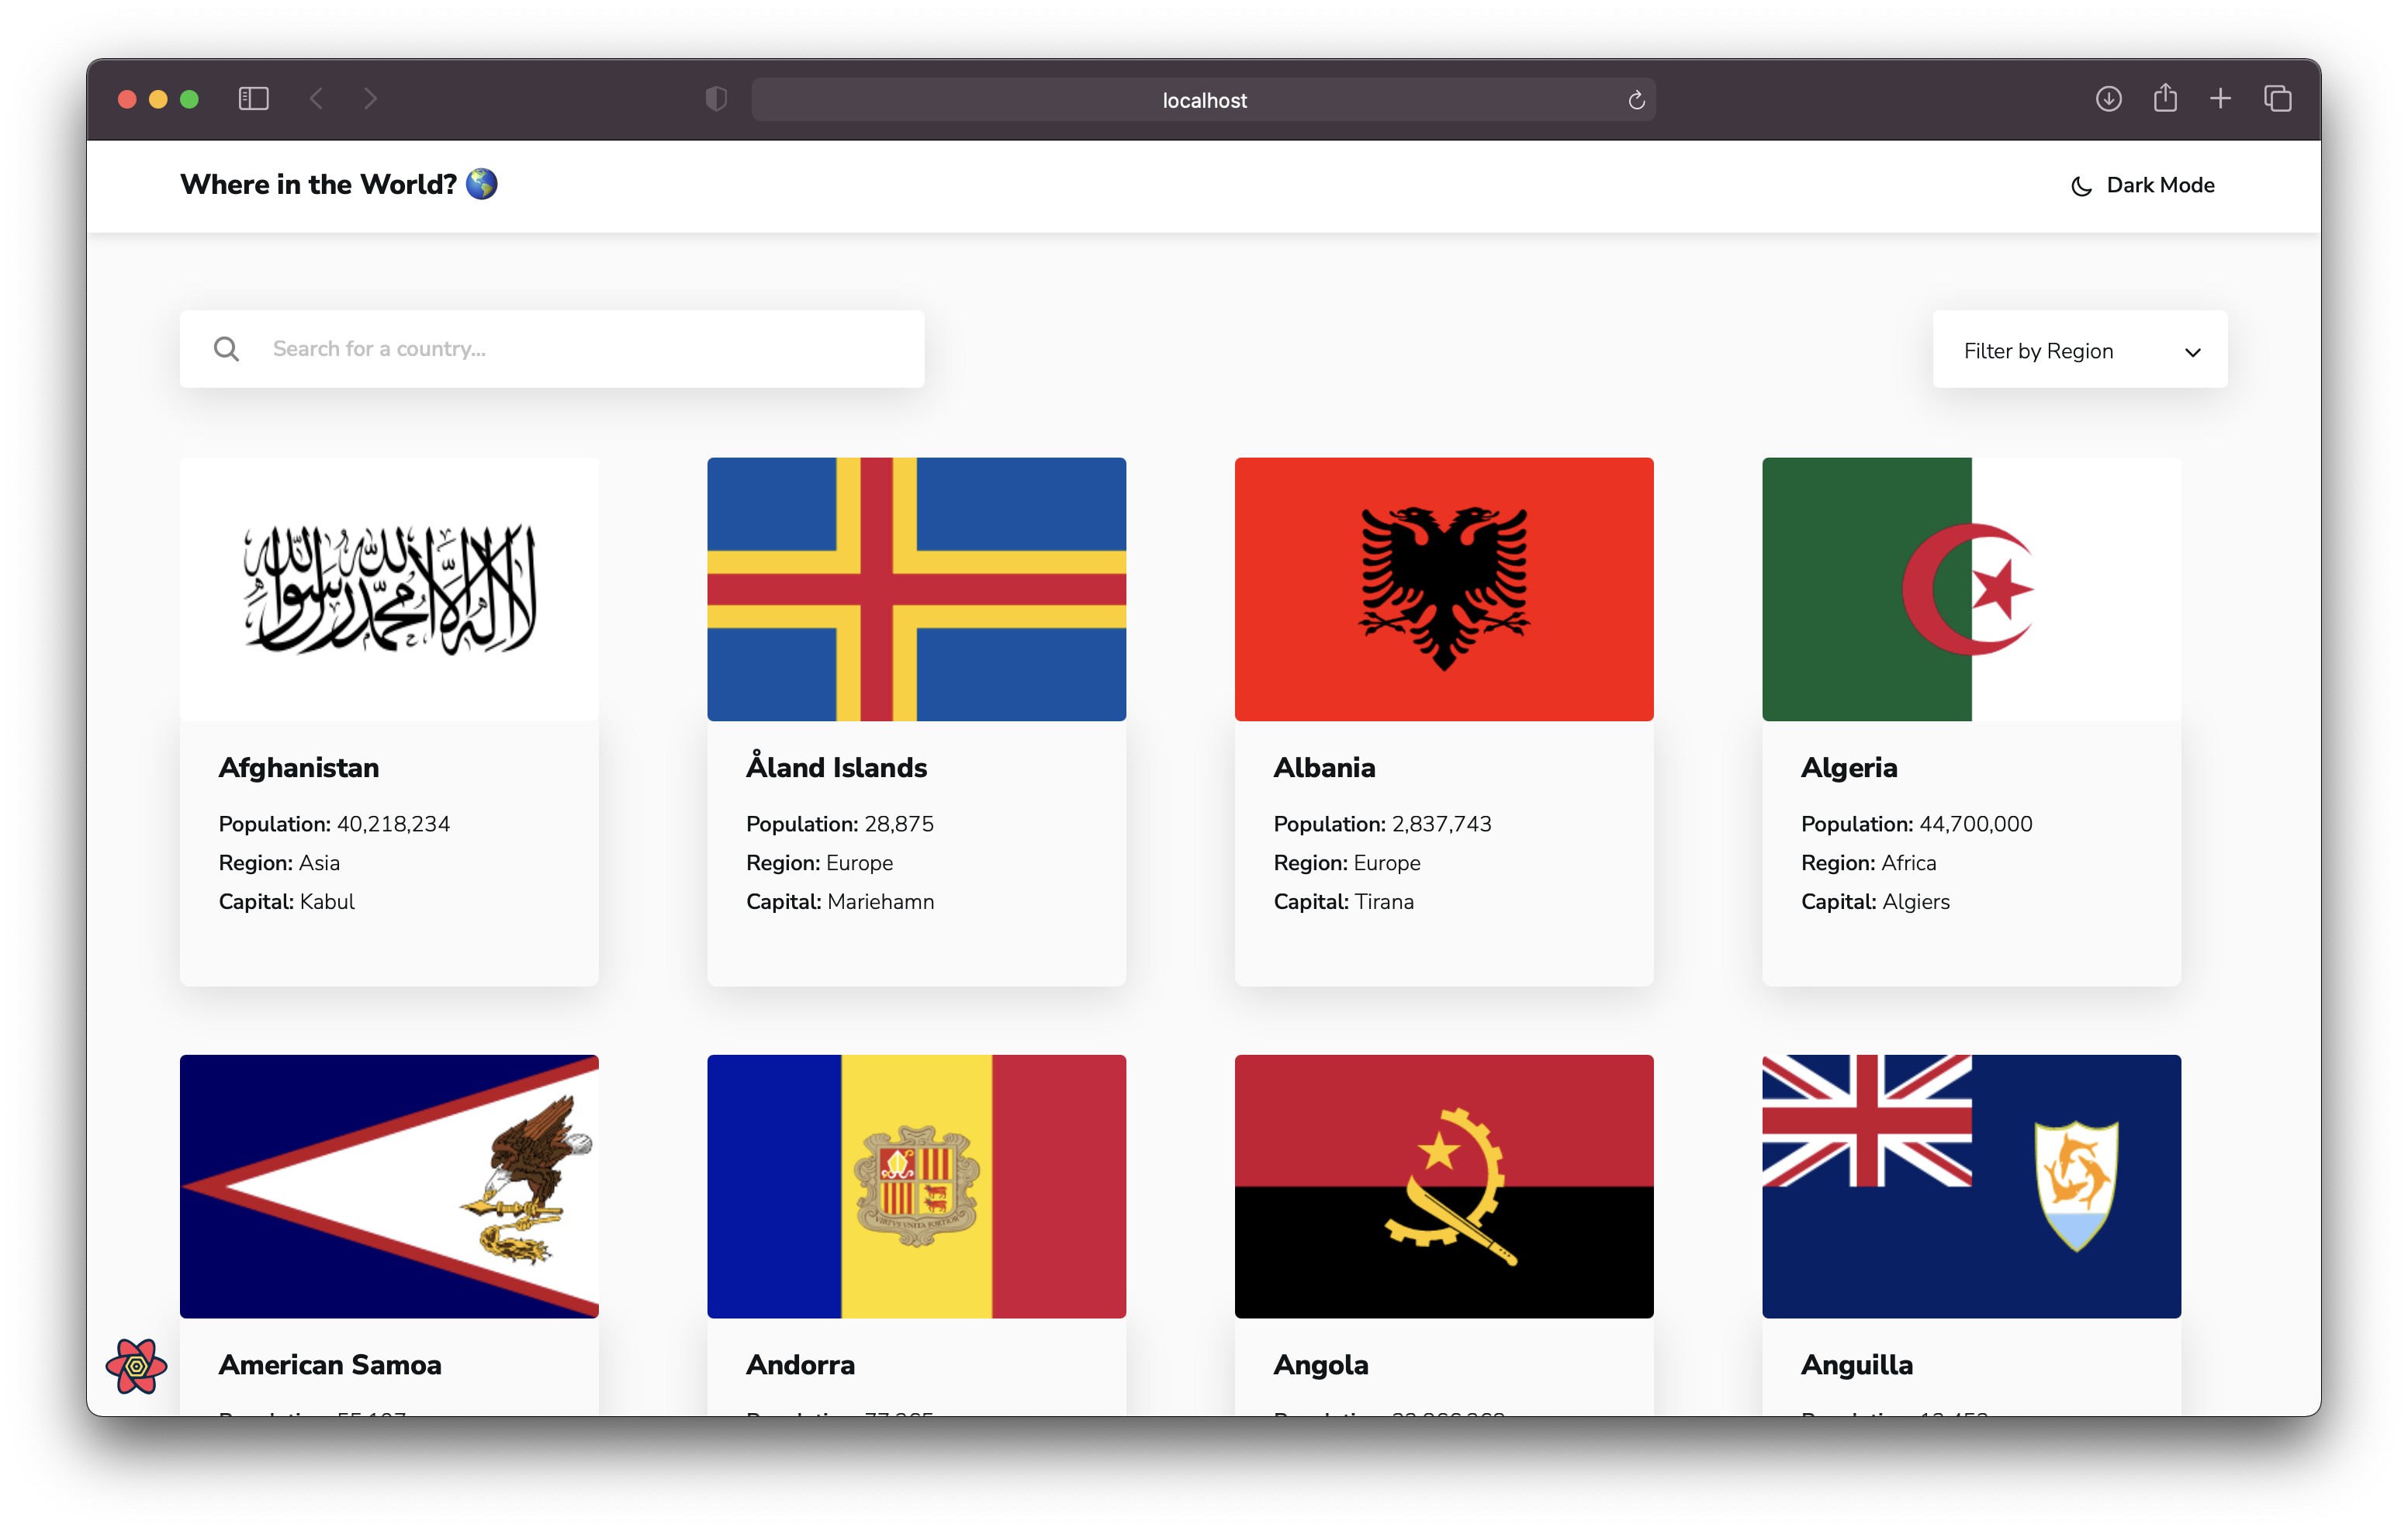Open the Algeria country card
Viewport: 2408px width, 1531px height.
(1971, 720)
